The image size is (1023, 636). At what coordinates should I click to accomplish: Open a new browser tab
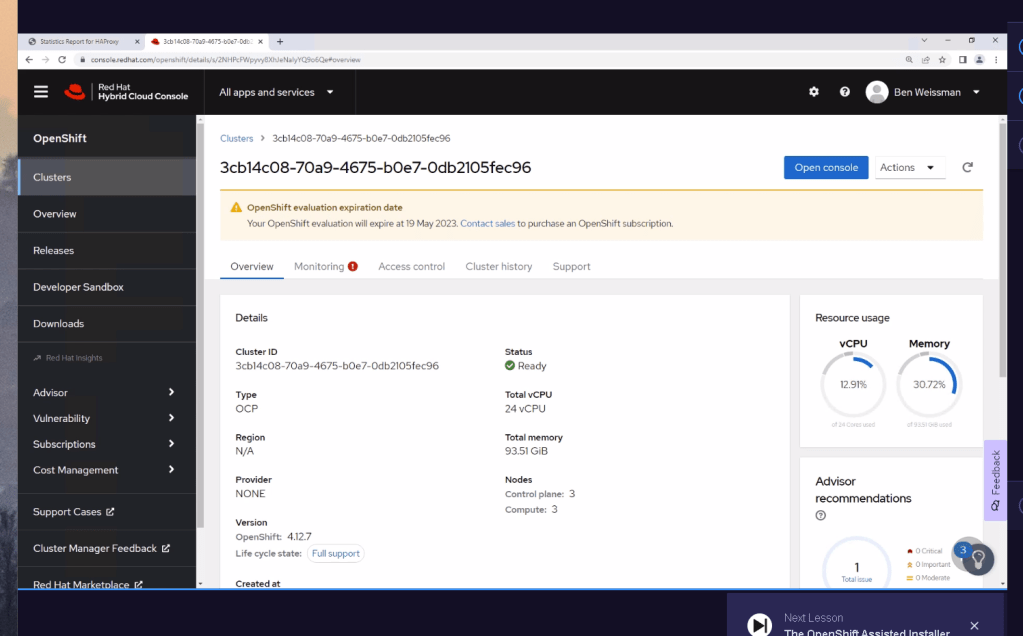point(280,41)
